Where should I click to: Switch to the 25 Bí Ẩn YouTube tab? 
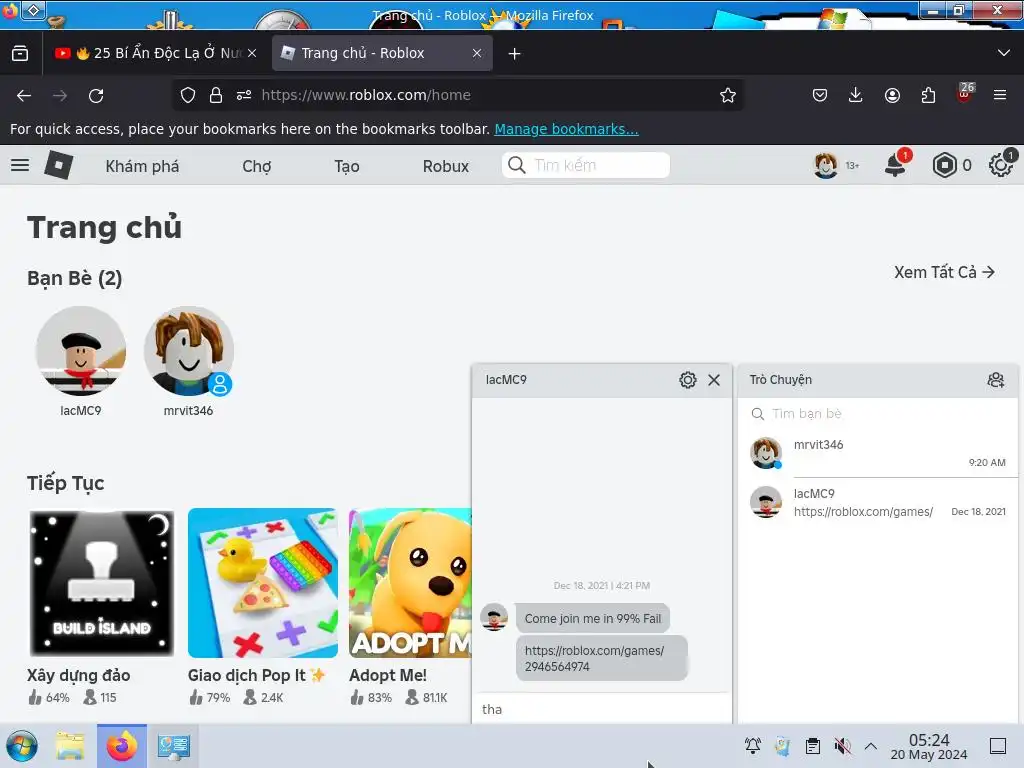(157, 54)
